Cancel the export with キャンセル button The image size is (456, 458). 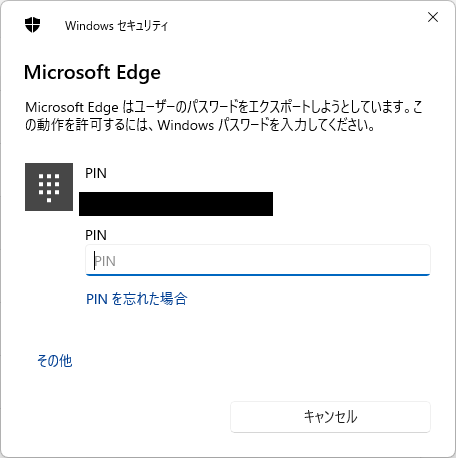point(330,417)
